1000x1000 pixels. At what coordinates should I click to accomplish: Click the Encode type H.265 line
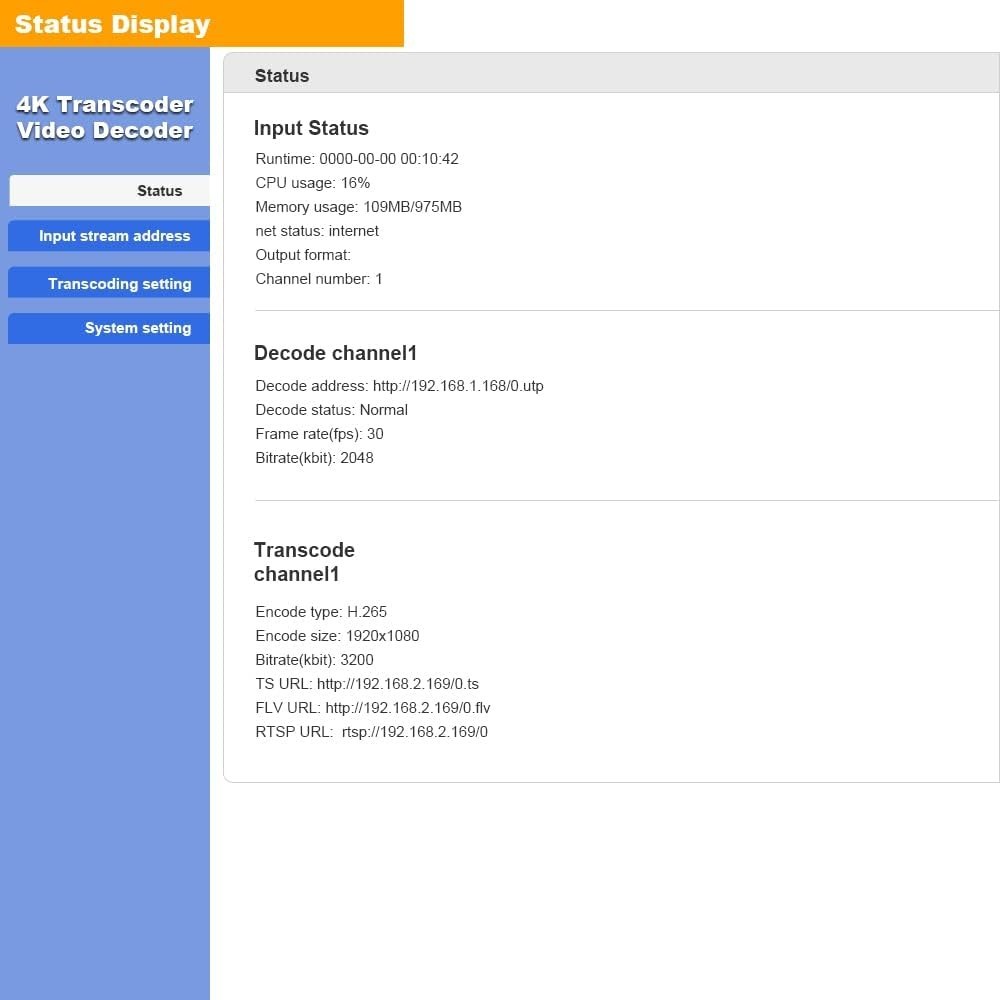pos(321,612)
